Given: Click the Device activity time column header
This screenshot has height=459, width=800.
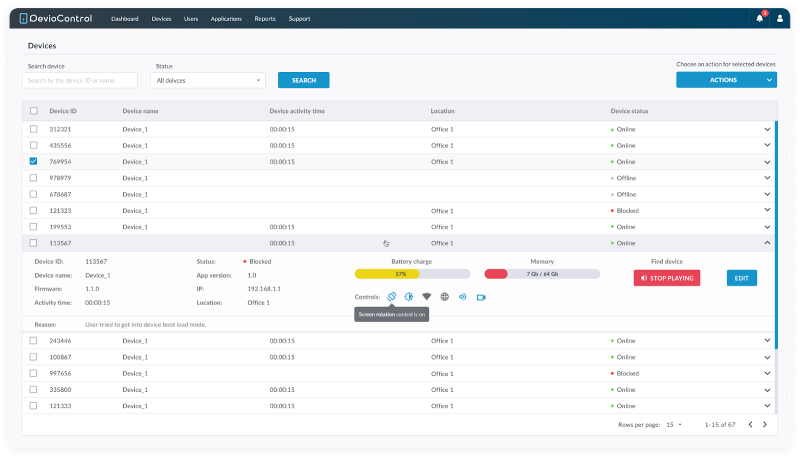Looking at the screenshot, I should (297, 111).
